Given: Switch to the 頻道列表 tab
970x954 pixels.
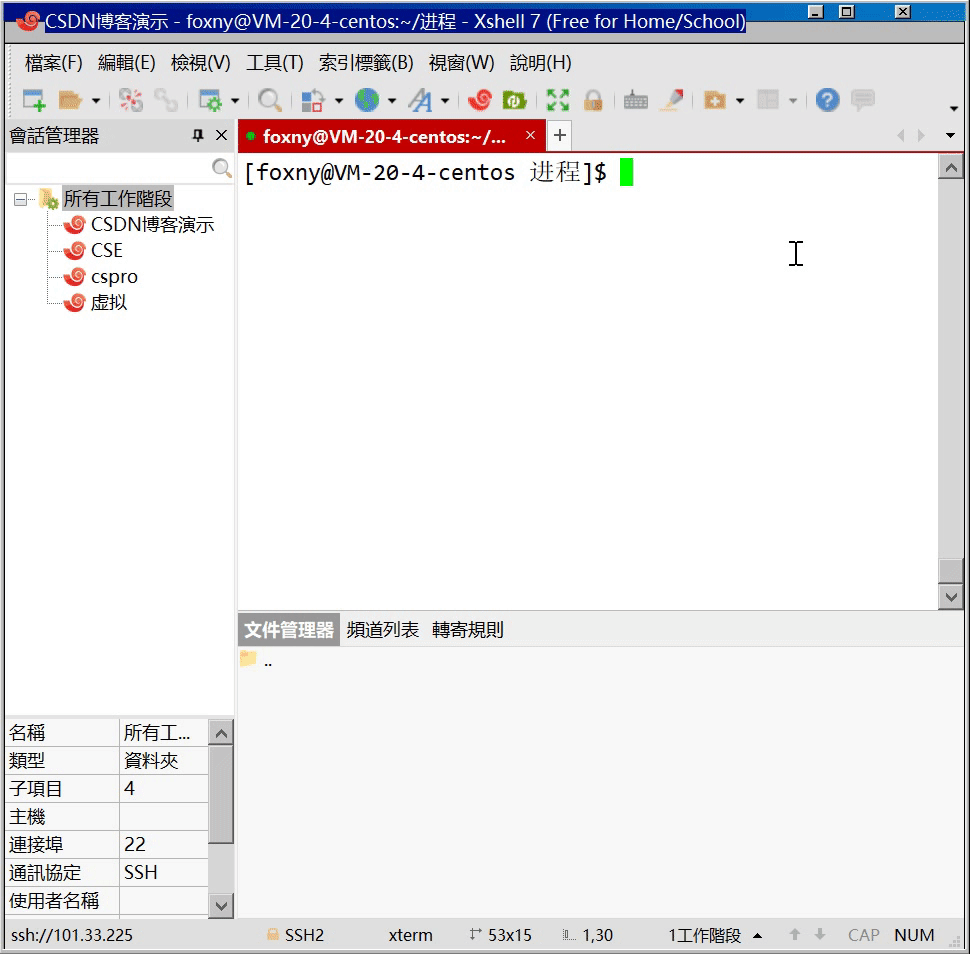Looking at the screenshot, I should pos(382,630).
